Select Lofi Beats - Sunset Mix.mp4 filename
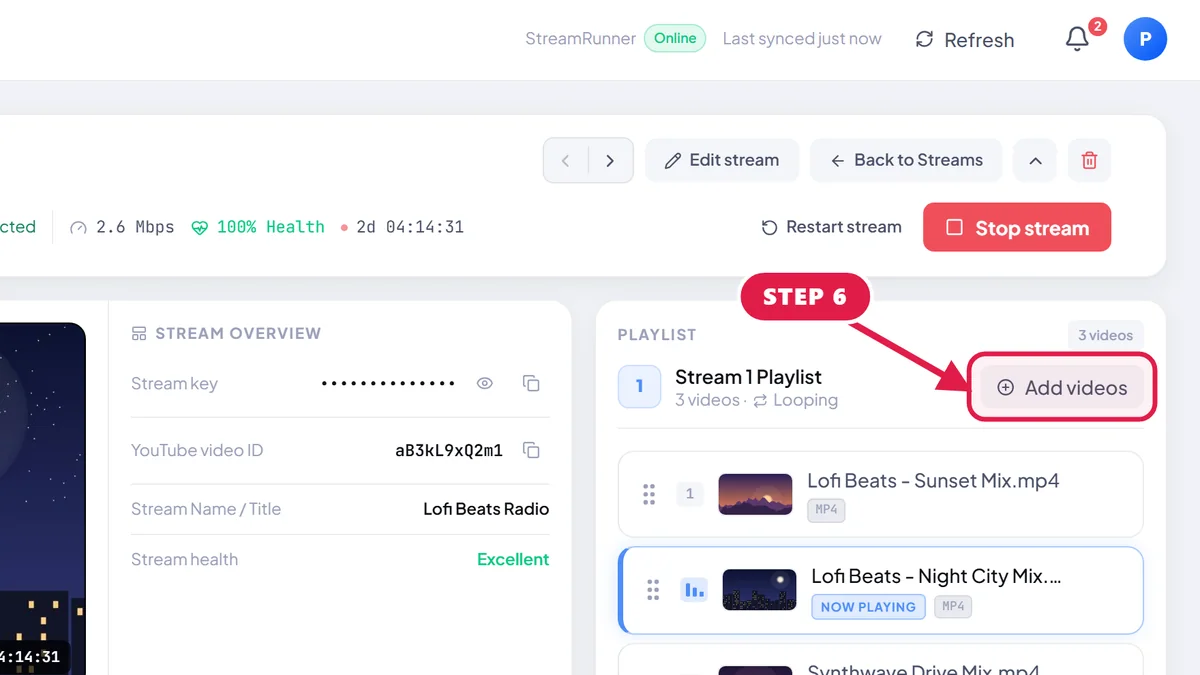 pos(933,481)
